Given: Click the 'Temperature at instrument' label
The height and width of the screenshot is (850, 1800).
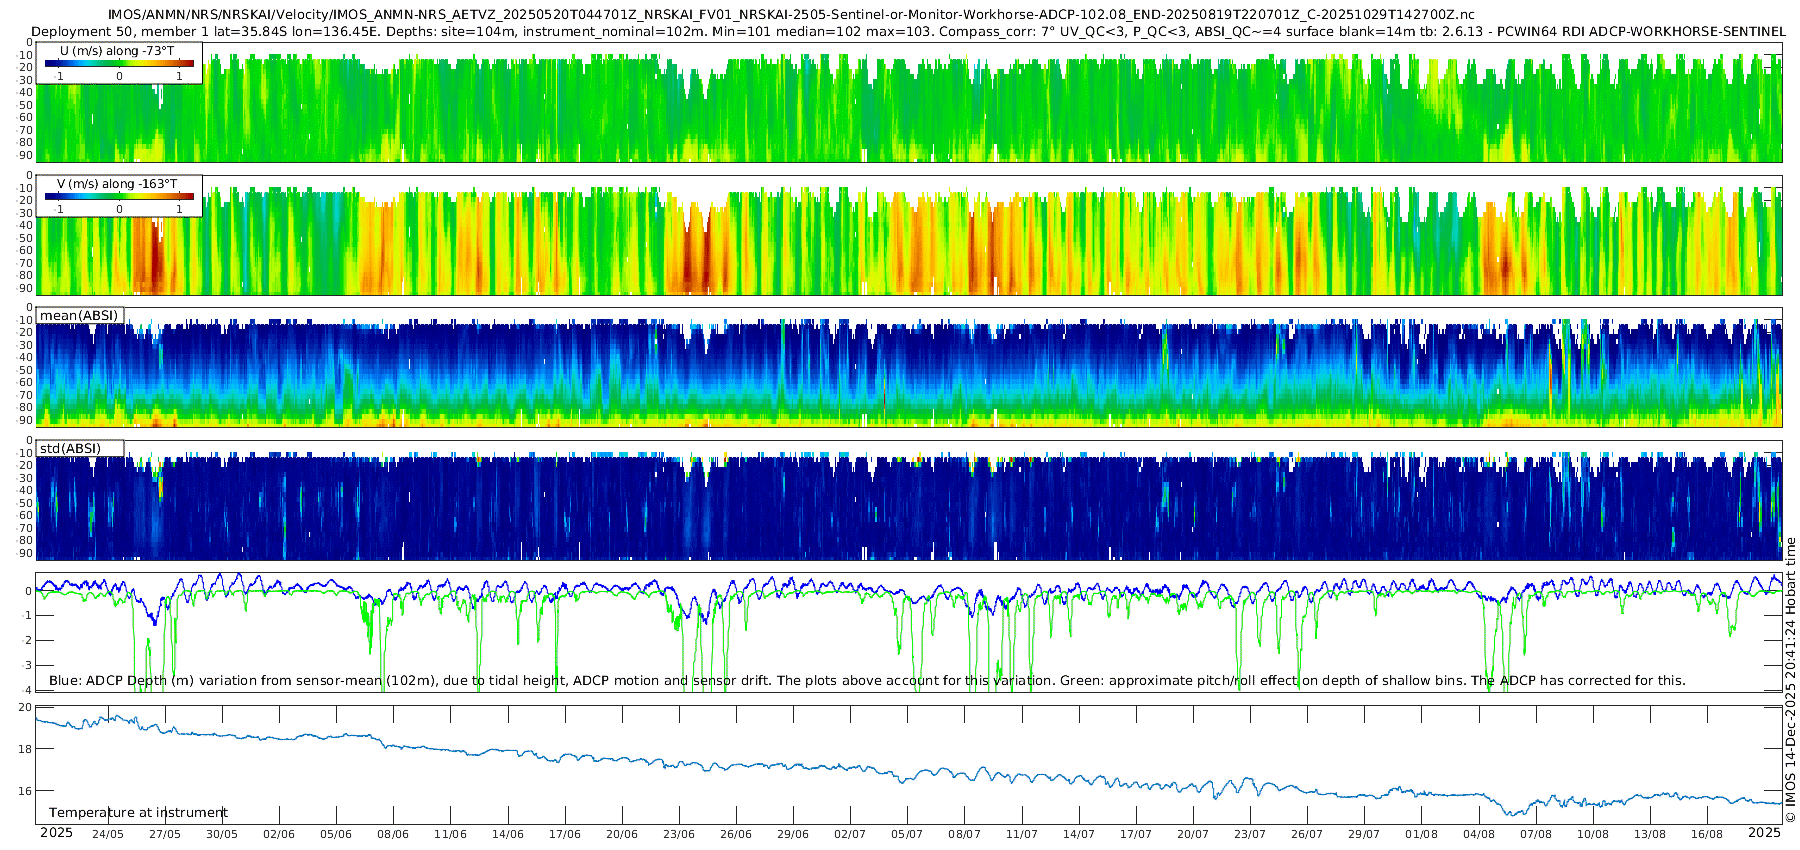Looking at the screenshot, I should click(138, 813).
